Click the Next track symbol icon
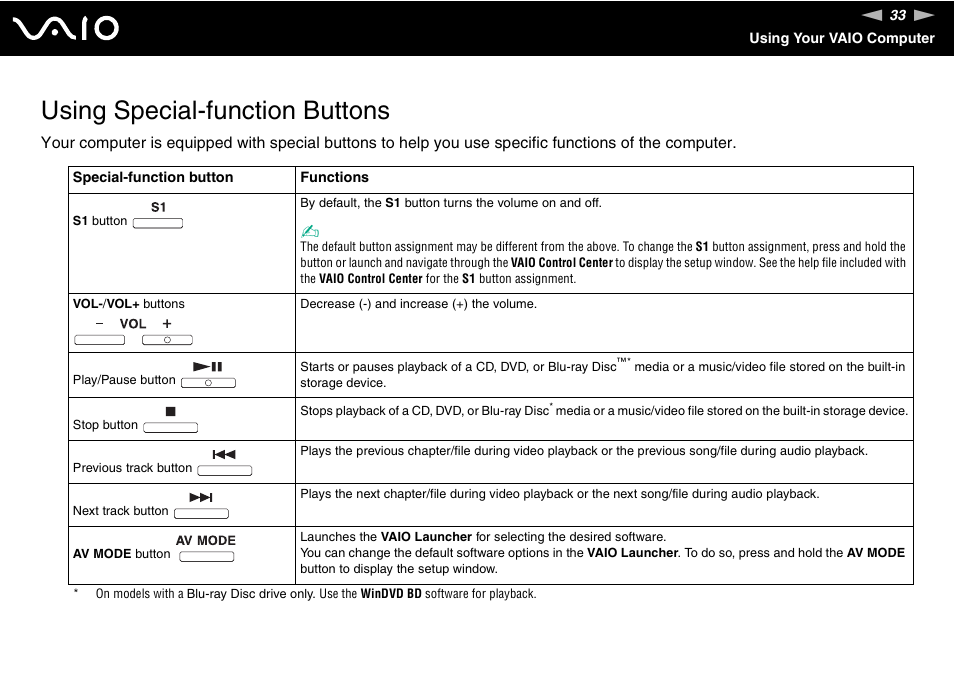 click(201, 498)
